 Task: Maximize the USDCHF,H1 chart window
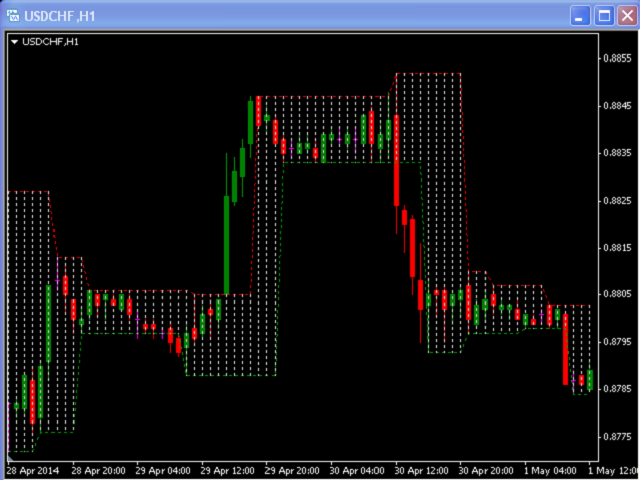(x=604, y=16)
